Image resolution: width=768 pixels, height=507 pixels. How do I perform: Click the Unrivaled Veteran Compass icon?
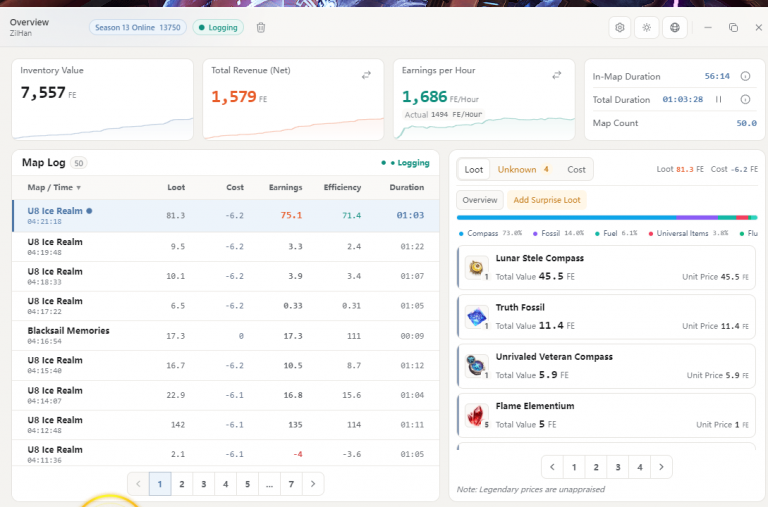tap(476, 366)
